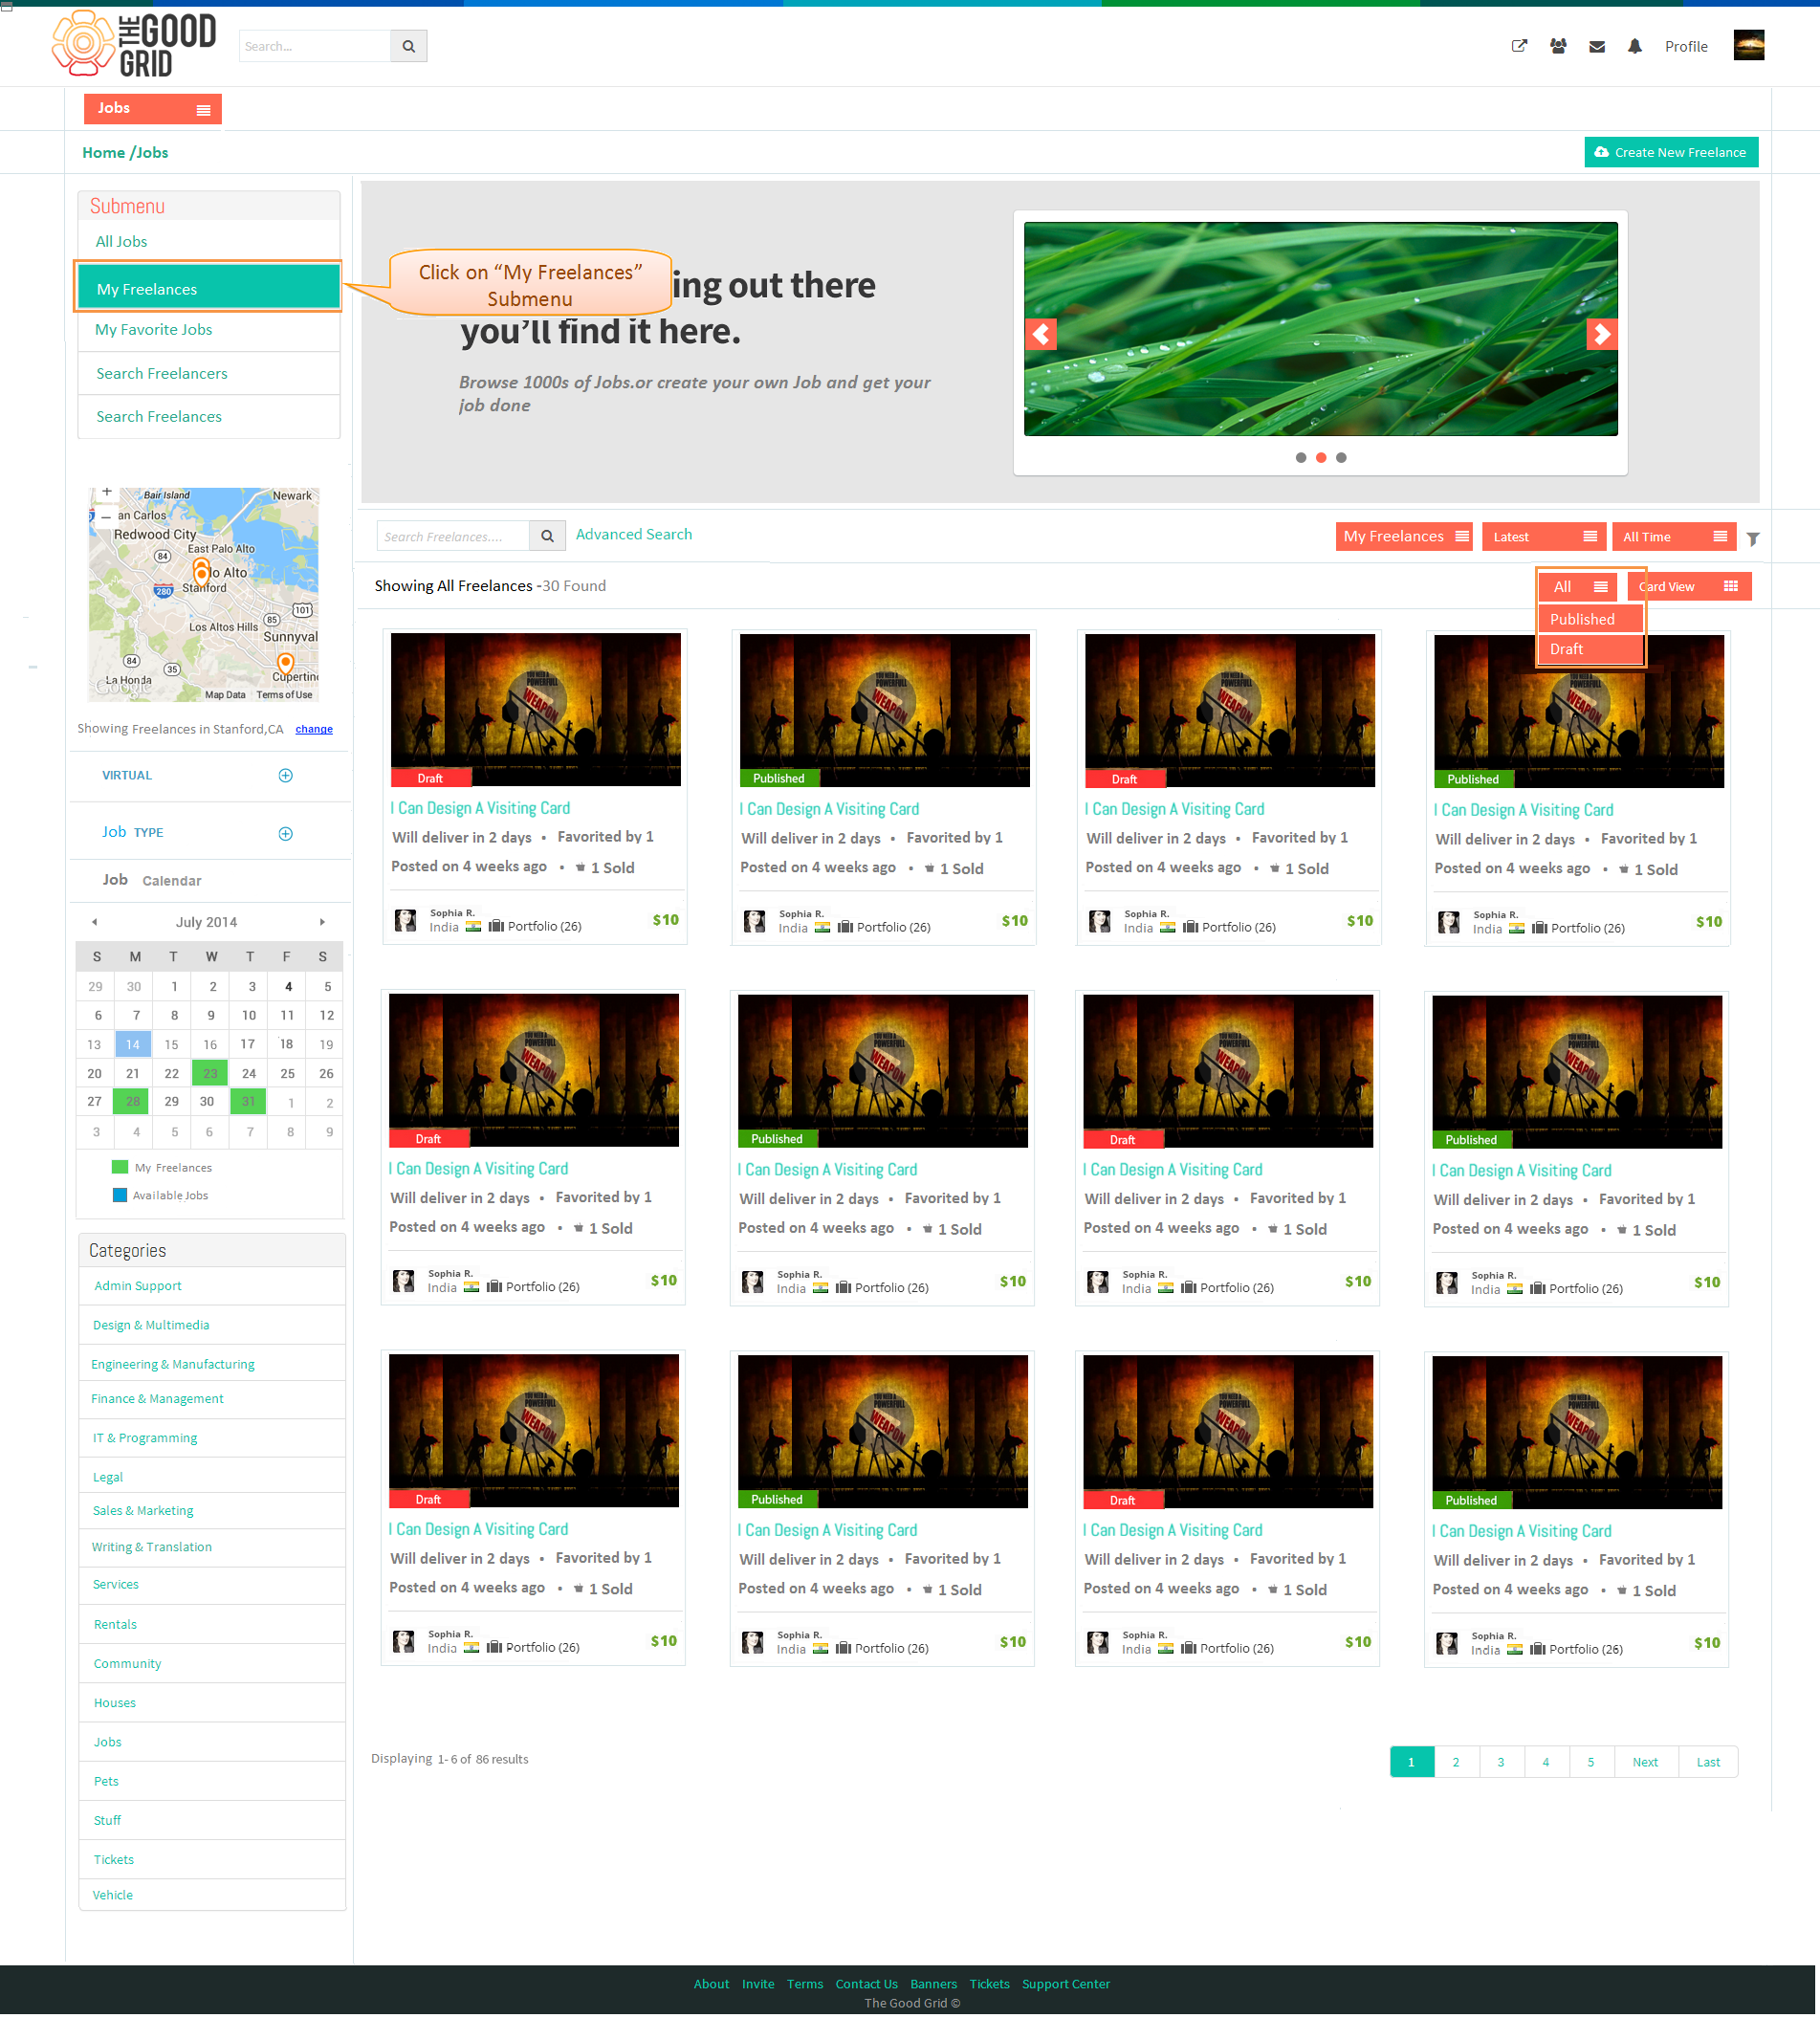This screenshot has width=1820, height=2018.
Task: Click Last pagination button
Action: 1708,1763
